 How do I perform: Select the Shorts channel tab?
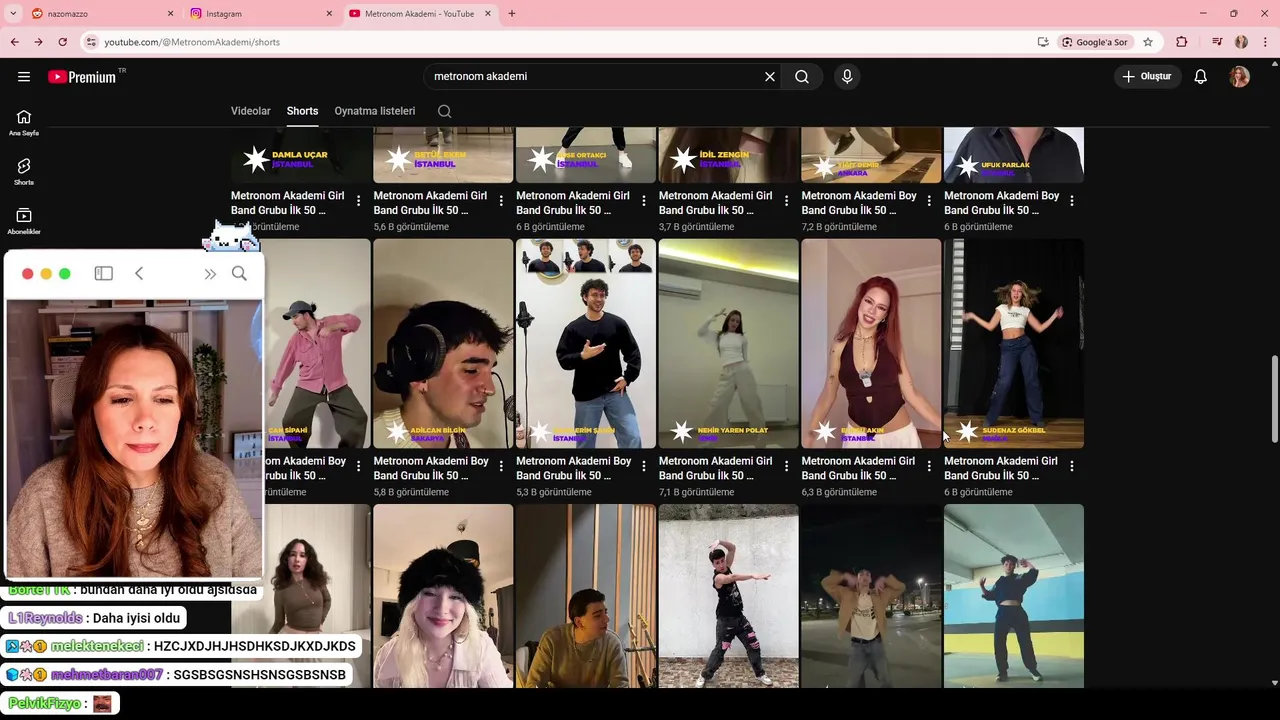[302, 111]
